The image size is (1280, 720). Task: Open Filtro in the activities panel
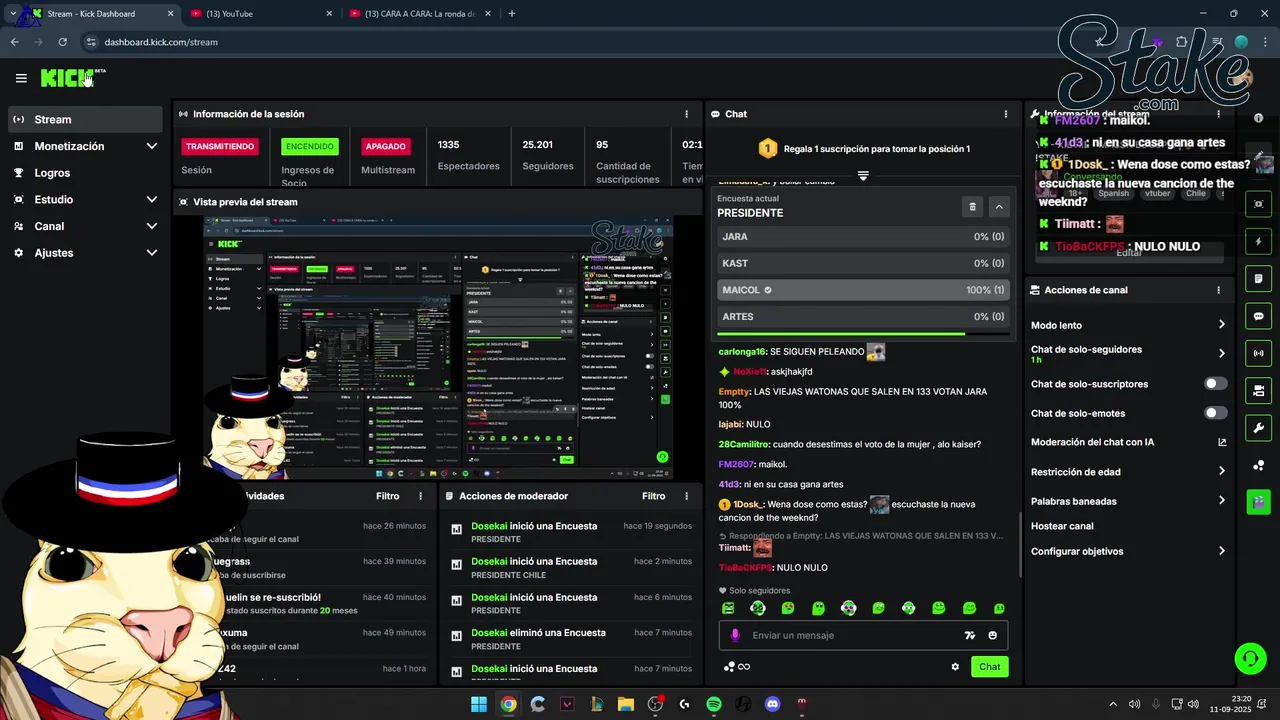(387, 496)
